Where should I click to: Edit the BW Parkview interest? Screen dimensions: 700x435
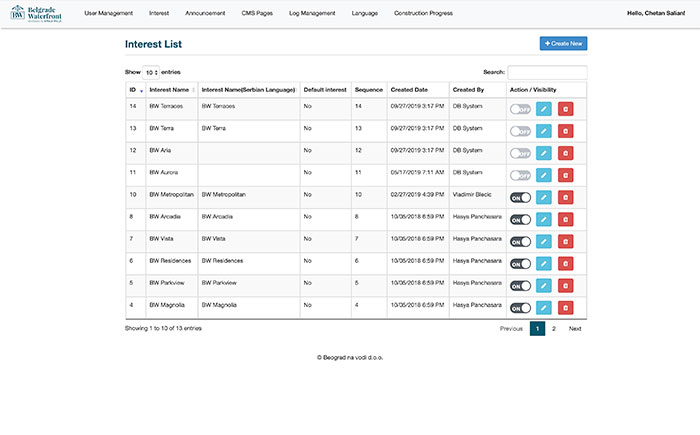543,286
